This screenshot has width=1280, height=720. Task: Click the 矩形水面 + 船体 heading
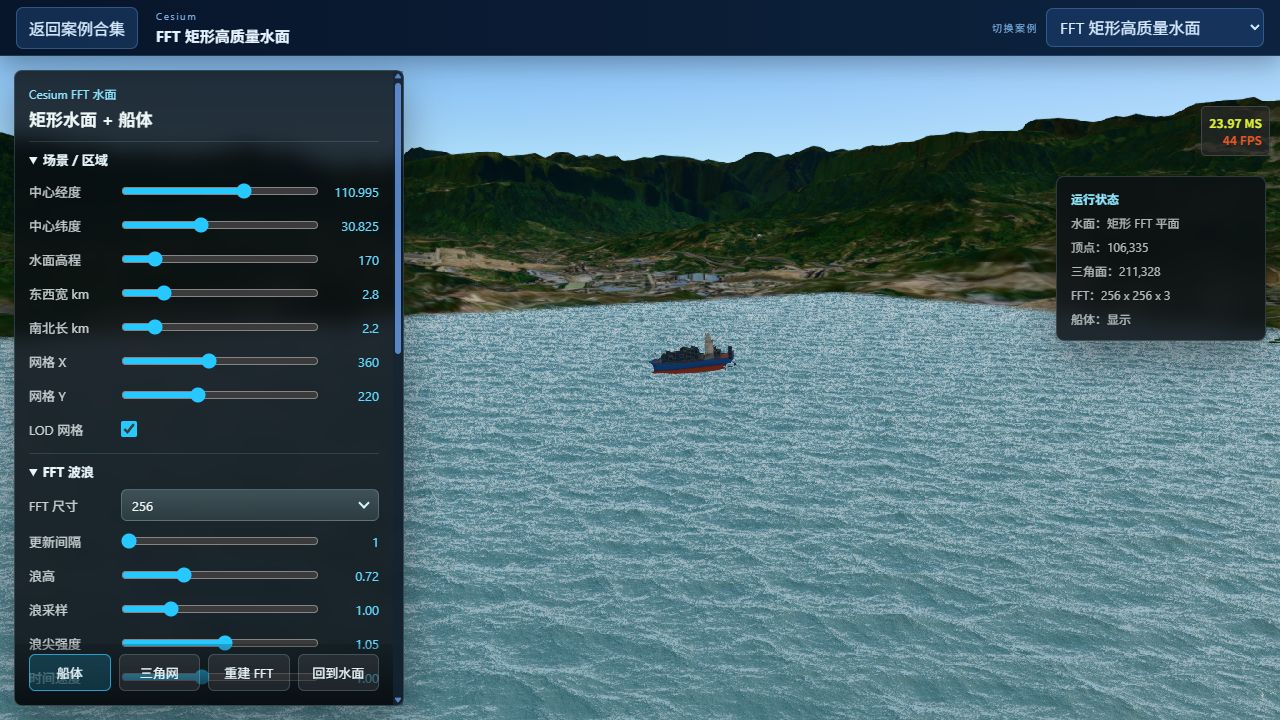(x=91, y=120)
